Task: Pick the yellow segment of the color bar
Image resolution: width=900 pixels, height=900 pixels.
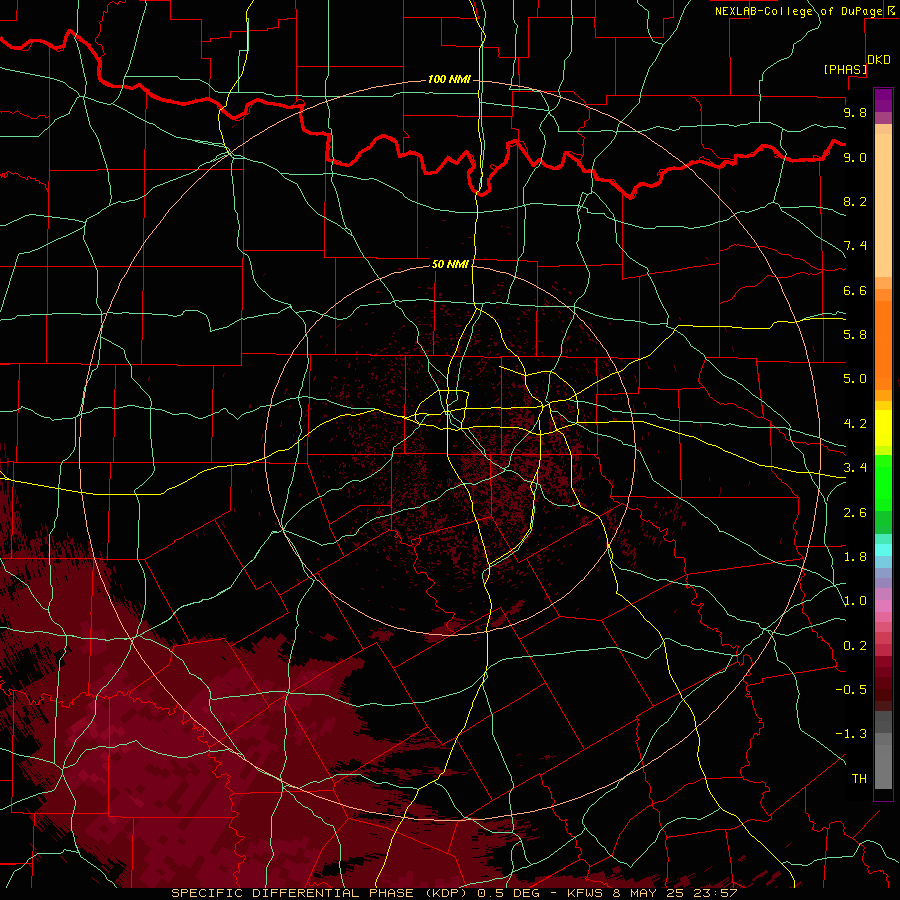Action: pyautogui.click(x=883, y=428)
